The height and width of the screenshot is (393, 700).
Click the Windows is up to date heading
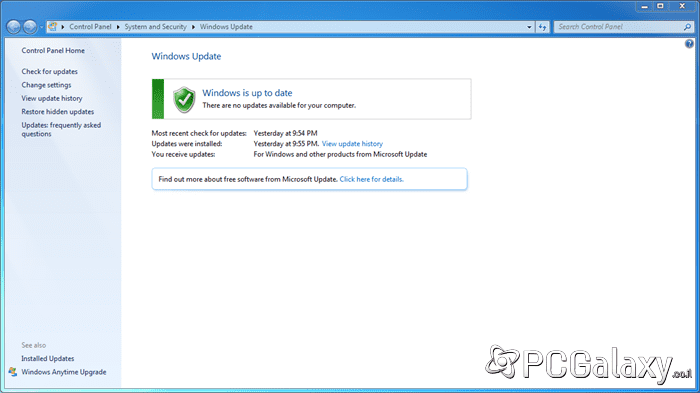coord(247,93)
